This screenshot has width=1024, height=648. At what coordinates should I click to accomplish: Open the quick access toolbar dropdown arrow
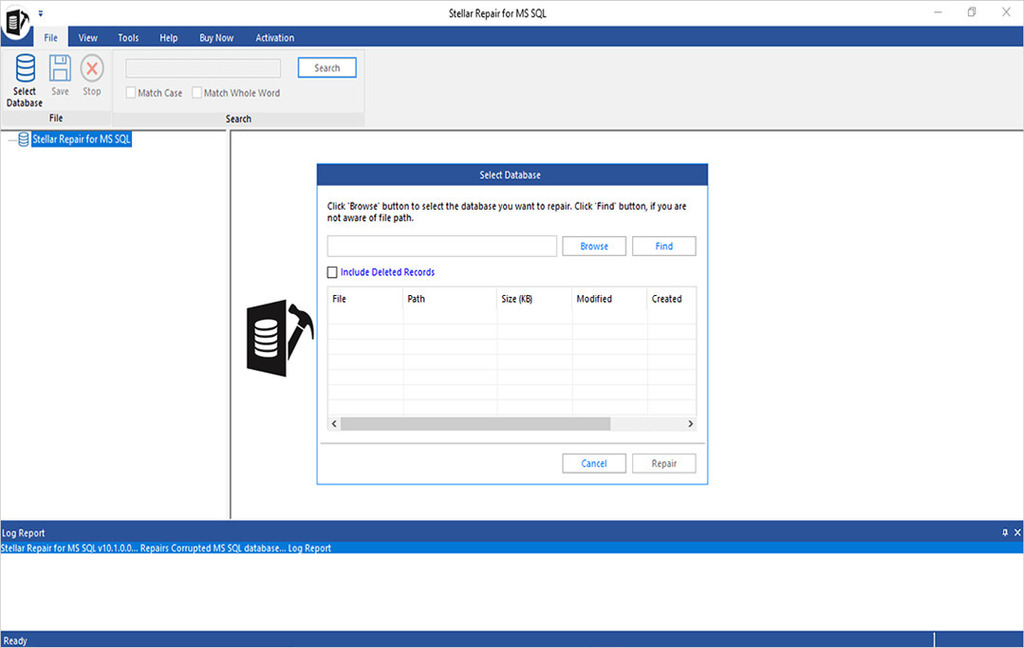[x=40, y=11]
